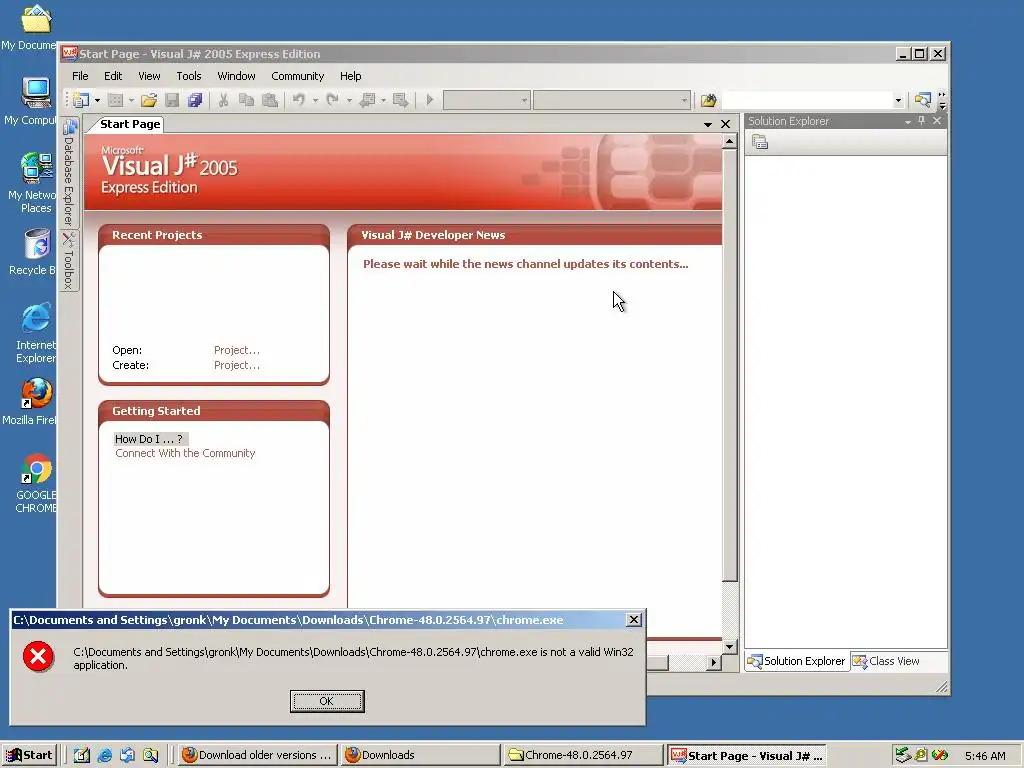Click the Navigate Forward toolbar icon
This screenshot has width=1024, height=768.
(x=400, y=100)
